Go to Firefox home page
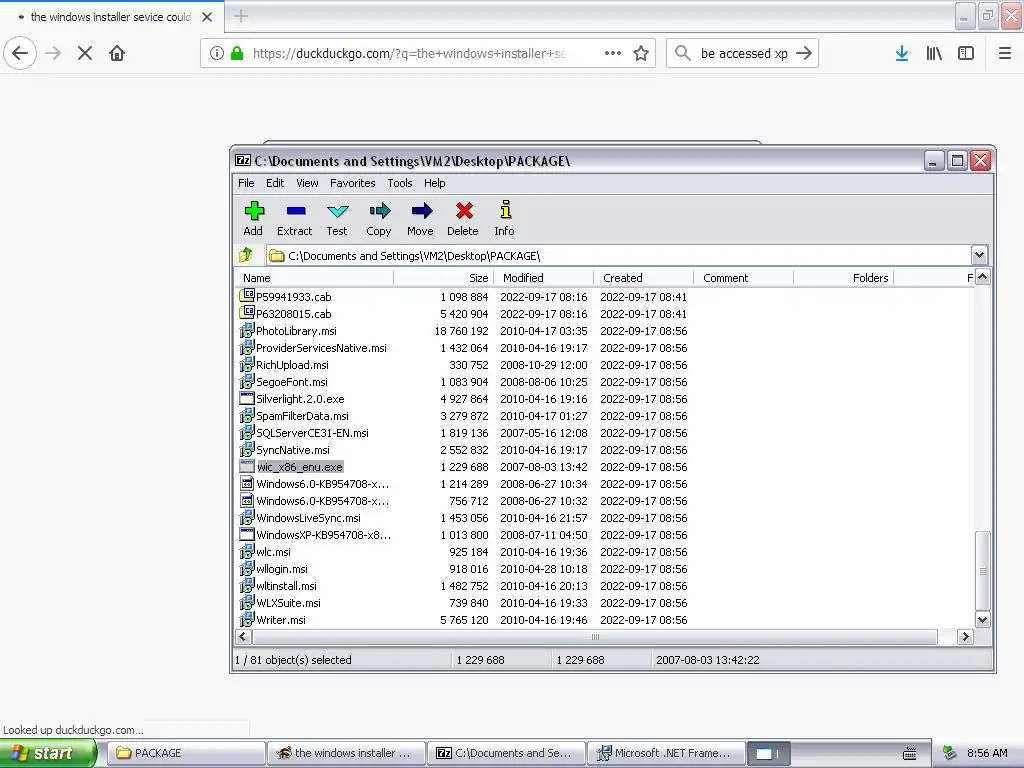This screenshot has width=1024, height=768. pyautogui.click(x=117, y=53)
